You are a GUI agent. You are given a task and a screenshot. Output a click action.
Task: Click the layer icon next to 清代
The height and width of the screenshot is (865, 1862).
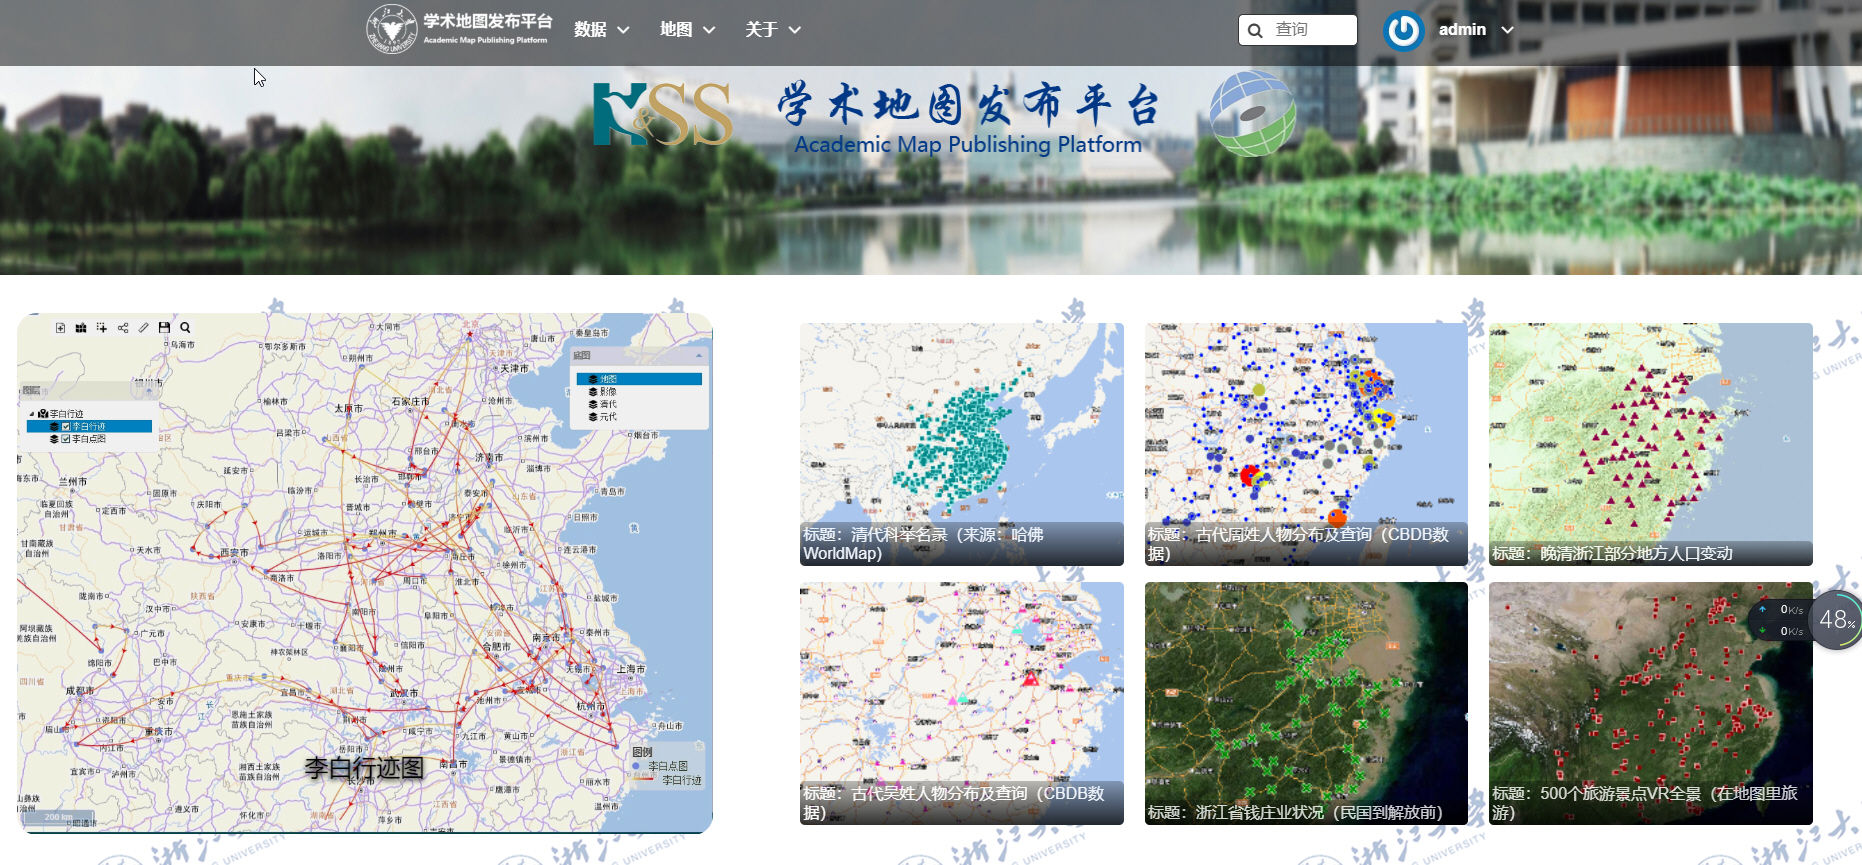coord(593,404)
